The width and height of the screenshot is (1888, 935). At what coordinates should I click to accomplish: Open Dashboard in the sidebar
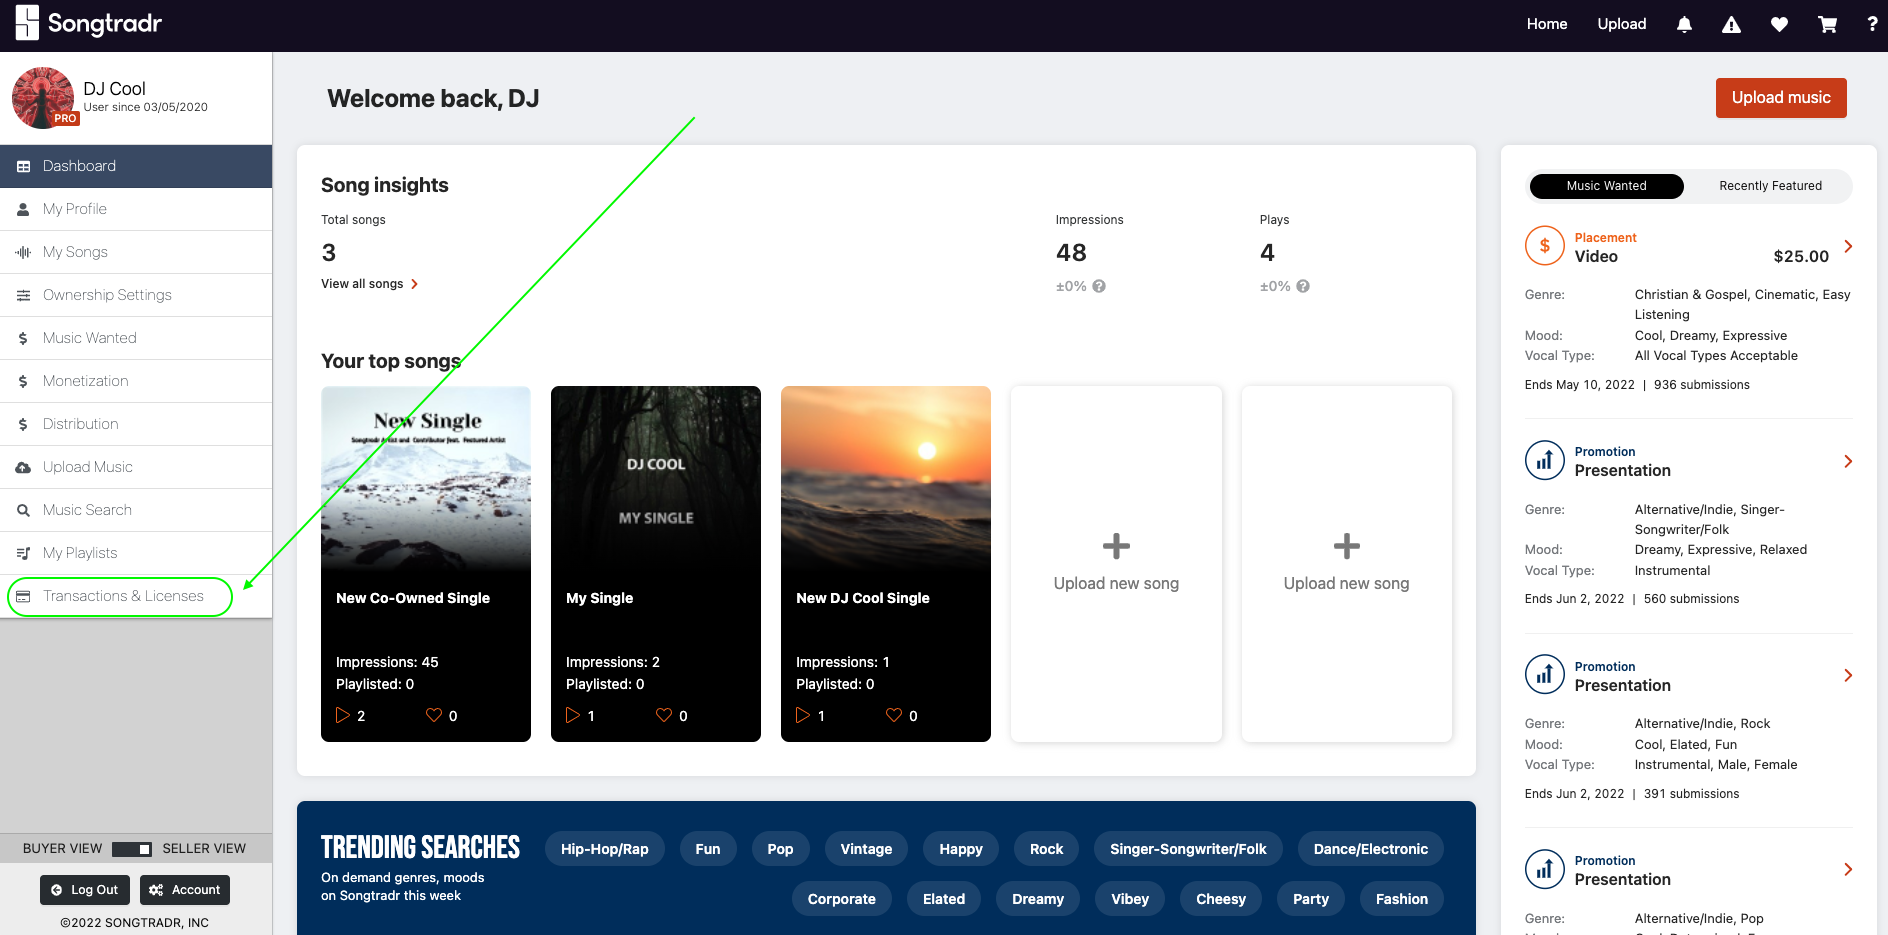136,166
